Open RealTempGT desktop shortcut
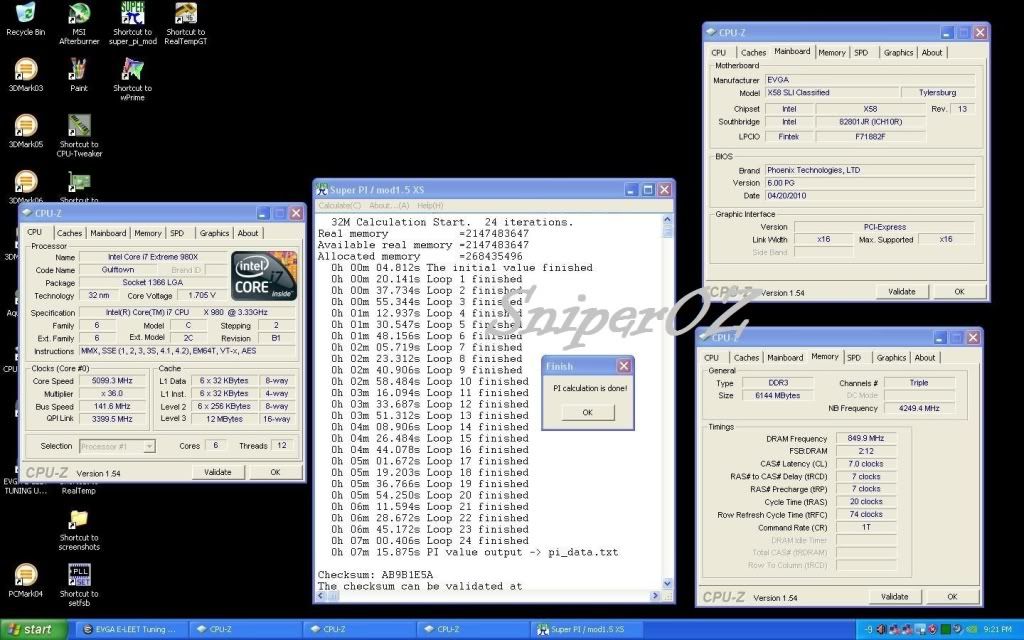 (185, 14)
